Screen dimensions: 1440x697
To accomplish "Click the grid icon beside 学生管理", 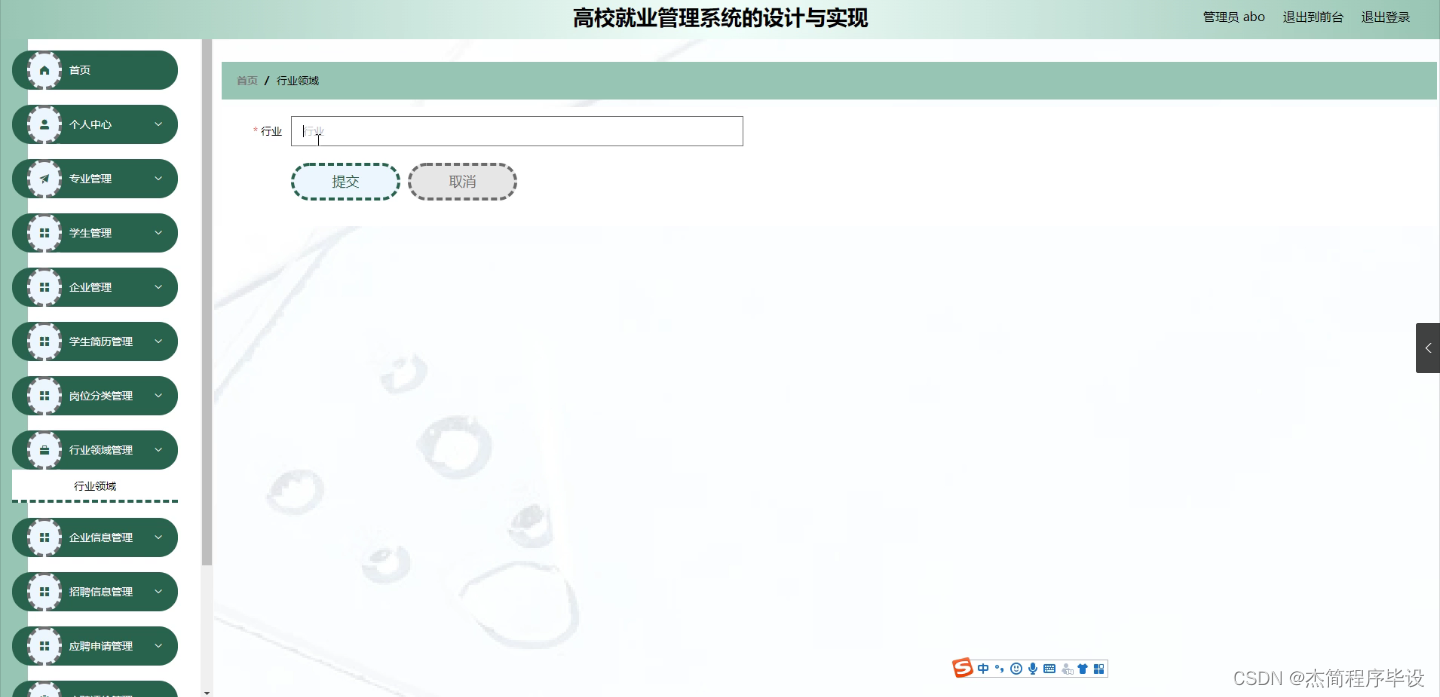I will (x=43, y=232).
